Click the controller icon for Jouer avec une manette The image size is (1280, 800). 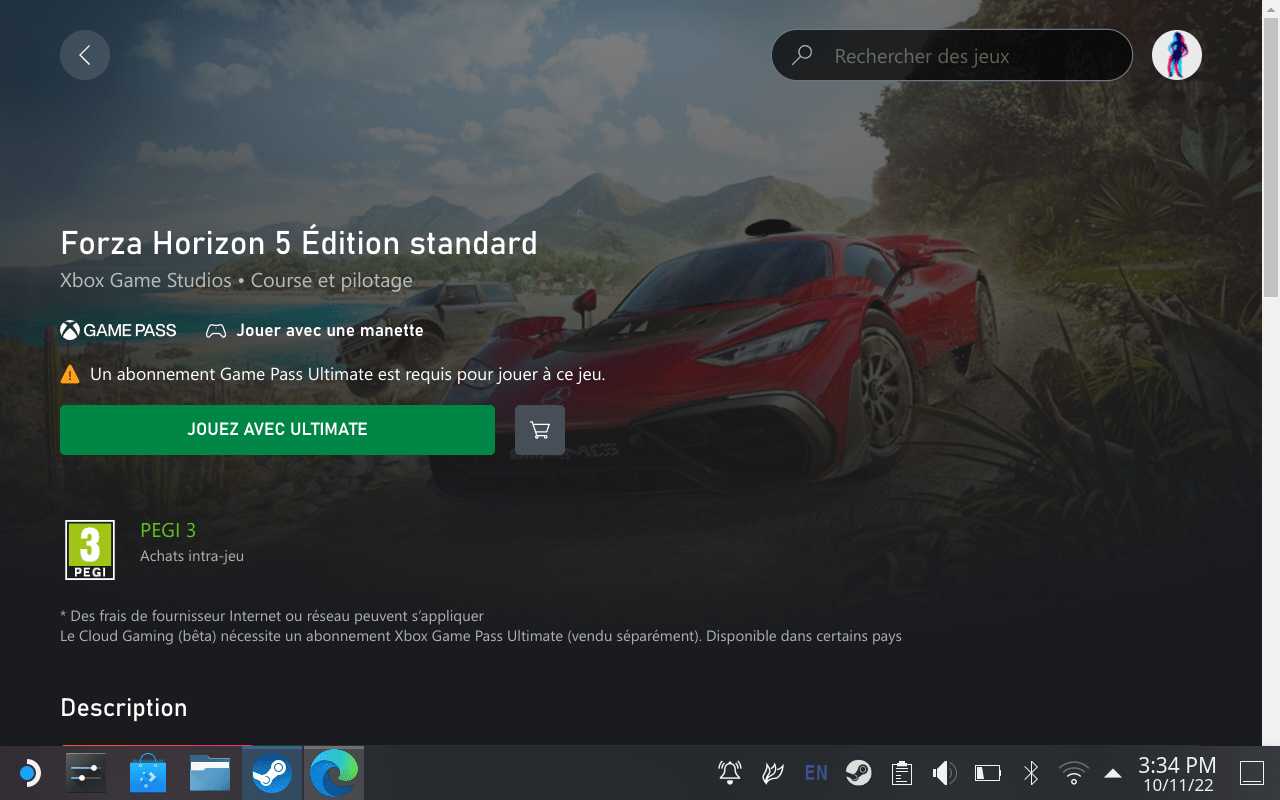click(216, 331)
